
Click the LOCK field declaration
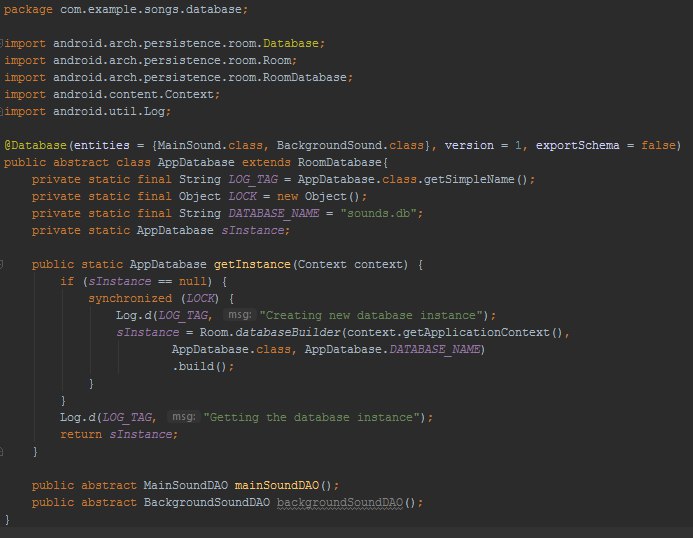click(x=242, y=196)
